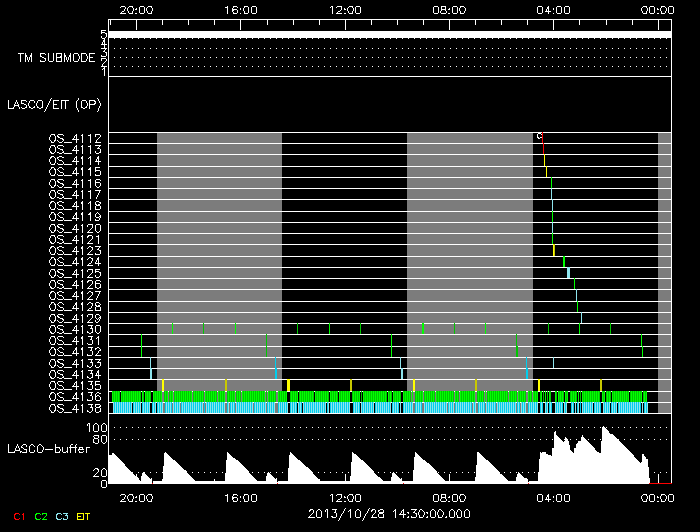Click the 12:00 label on top axis

click(x=345, y=10)
